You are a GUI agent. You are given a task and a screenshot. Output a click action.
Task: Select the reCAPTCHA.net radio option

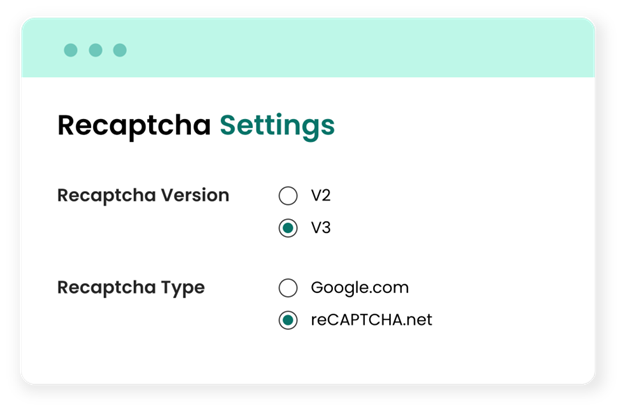point(288,321)
